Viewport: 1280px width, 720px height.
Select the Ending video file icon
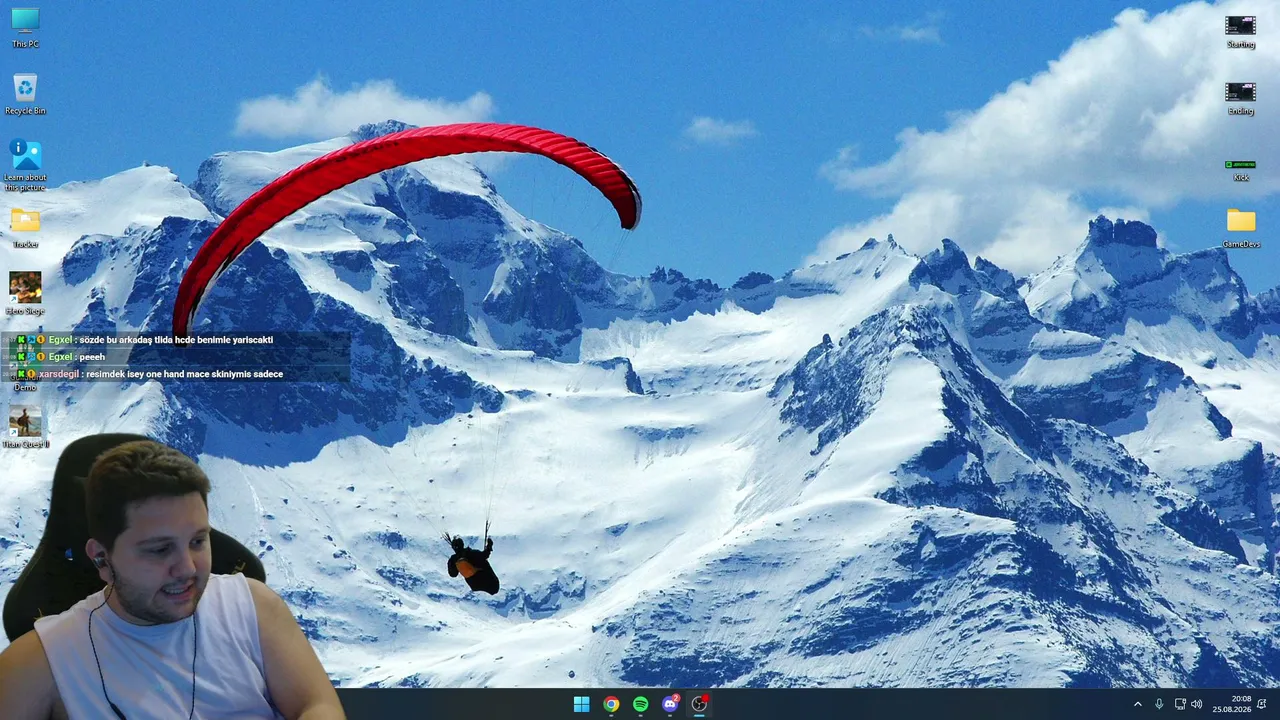tap(1241, 97)
